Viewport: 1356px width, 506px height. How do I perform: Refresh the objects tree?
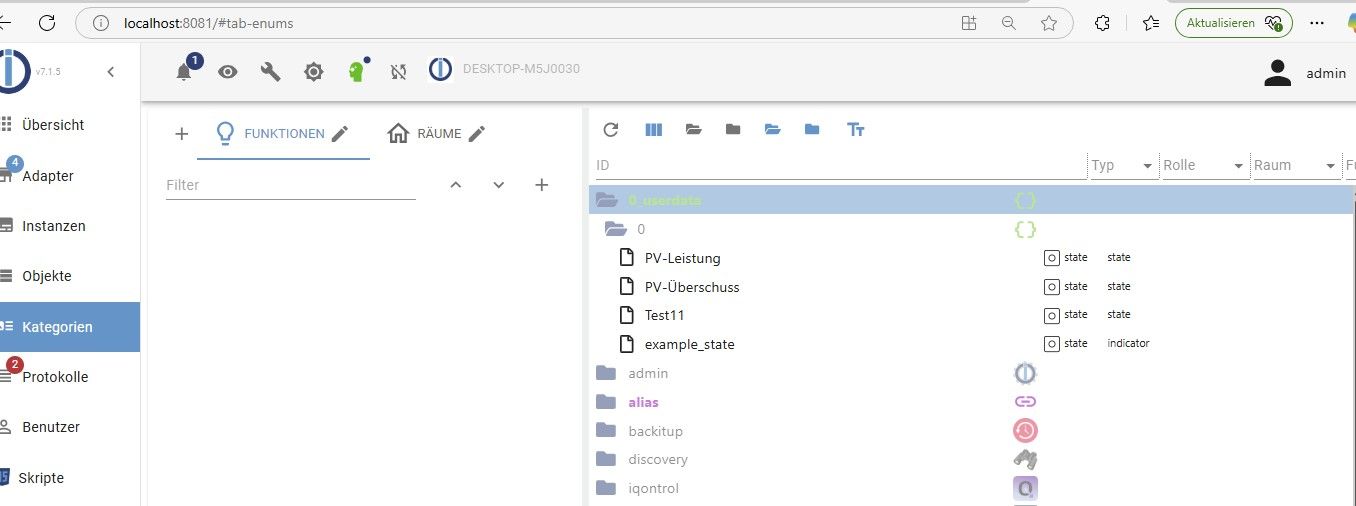611,130
